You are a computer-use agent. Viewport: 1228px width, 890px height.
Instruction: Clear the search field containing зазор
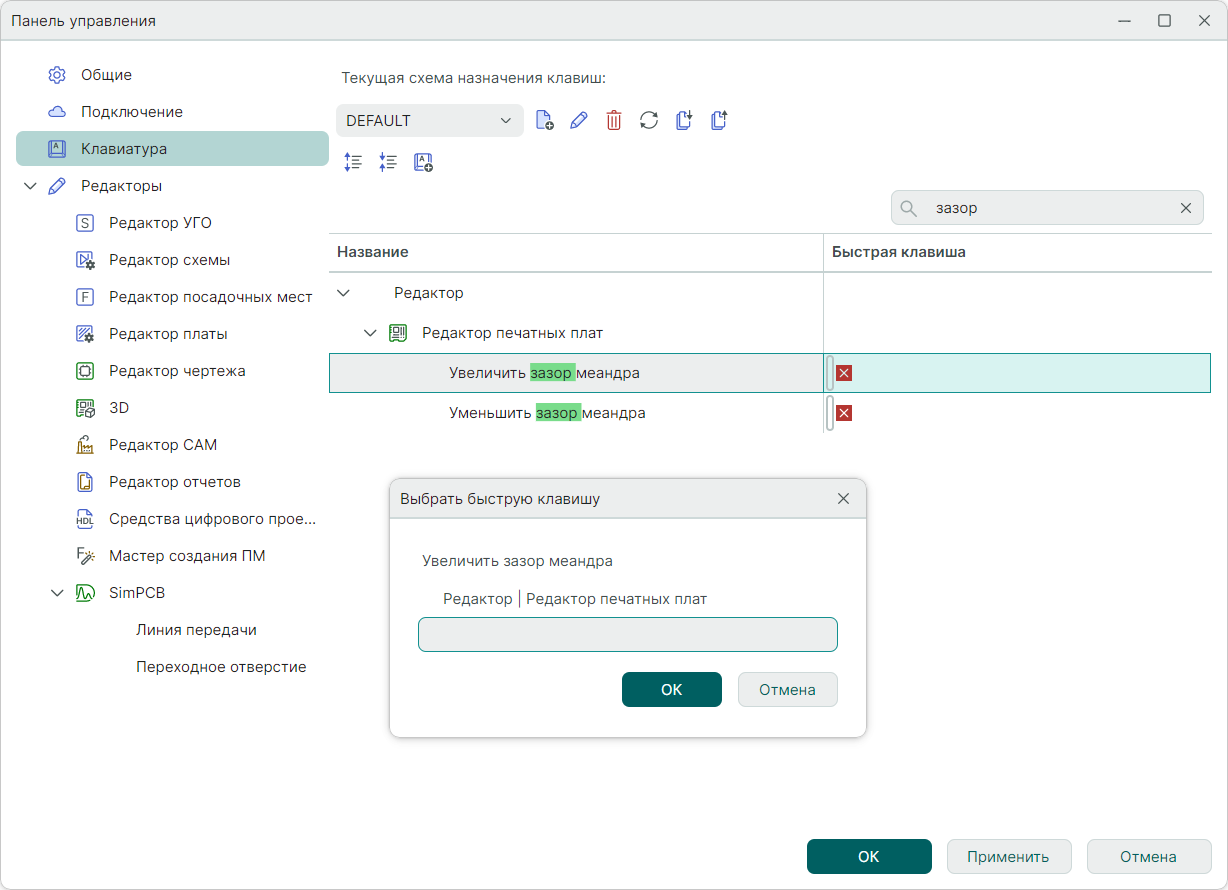tap(1186, 208)
